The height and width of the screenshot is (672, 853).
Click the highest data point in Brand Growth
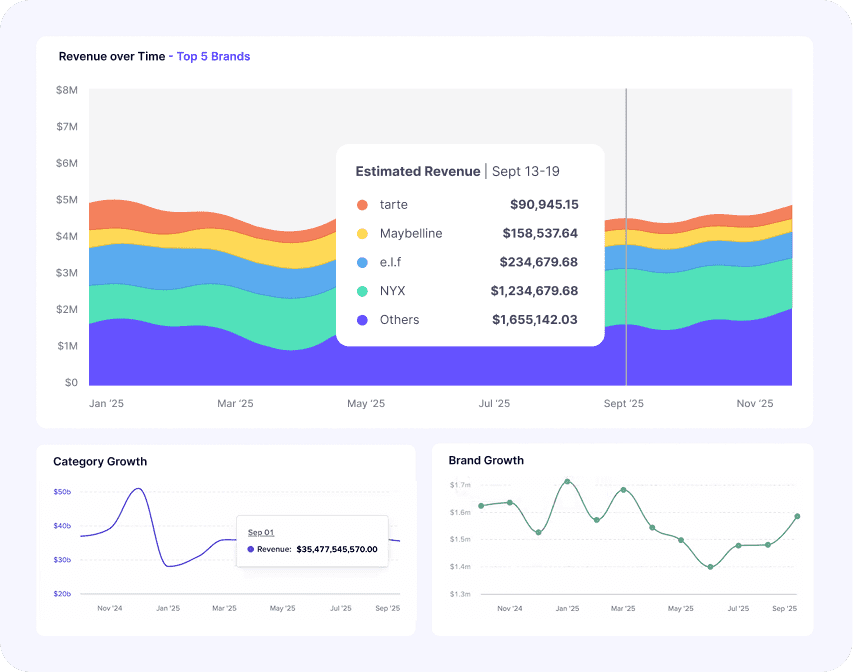click(567, 481)
